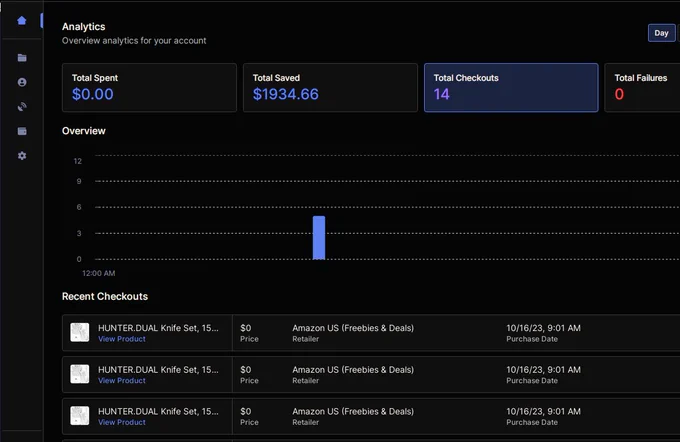Click first row's HUNTER.DUAL Knife Set title
The width and height of the screenshot is (680, 442).
tap(158, 328)
